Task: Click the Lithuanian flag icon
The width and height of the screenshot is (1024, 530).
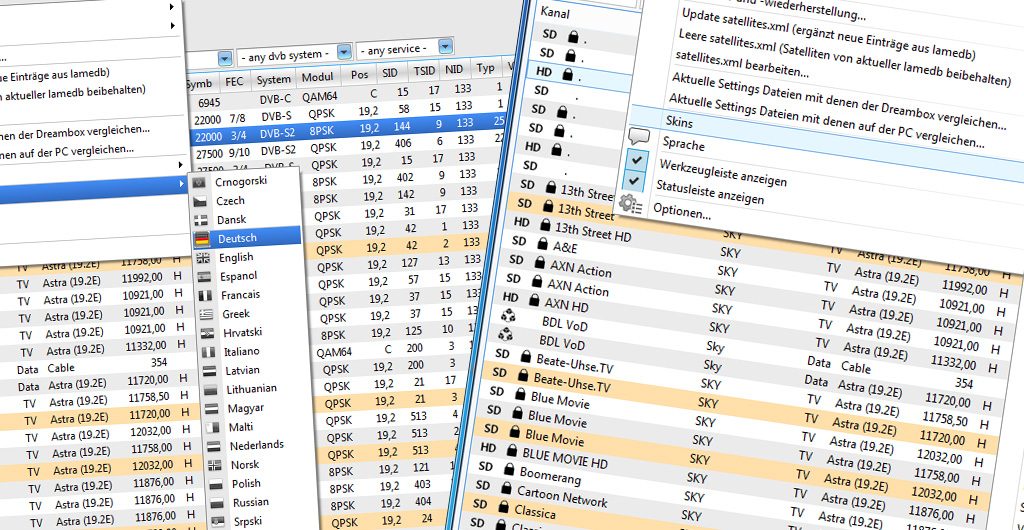Action: pos(210,390)
